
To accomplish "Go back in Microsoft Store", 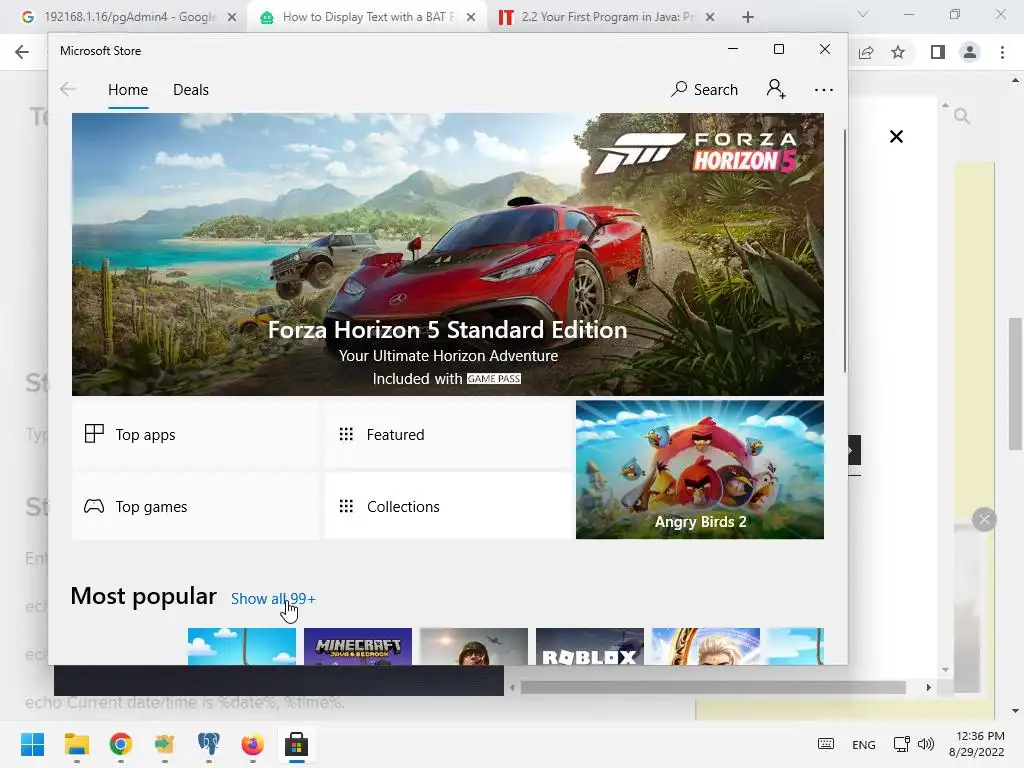I will (68, 89).
